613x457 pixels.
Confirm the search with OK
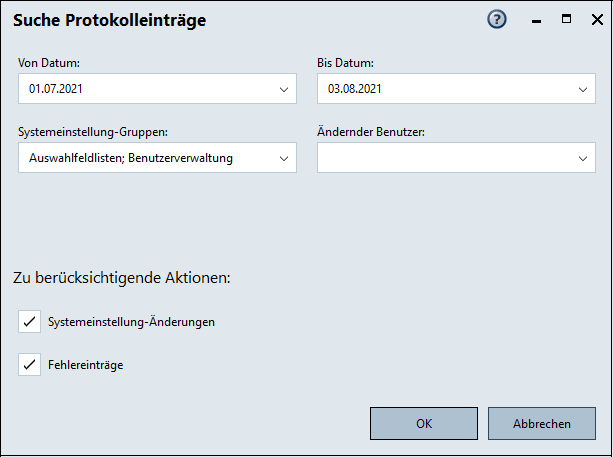coord(423,423)
